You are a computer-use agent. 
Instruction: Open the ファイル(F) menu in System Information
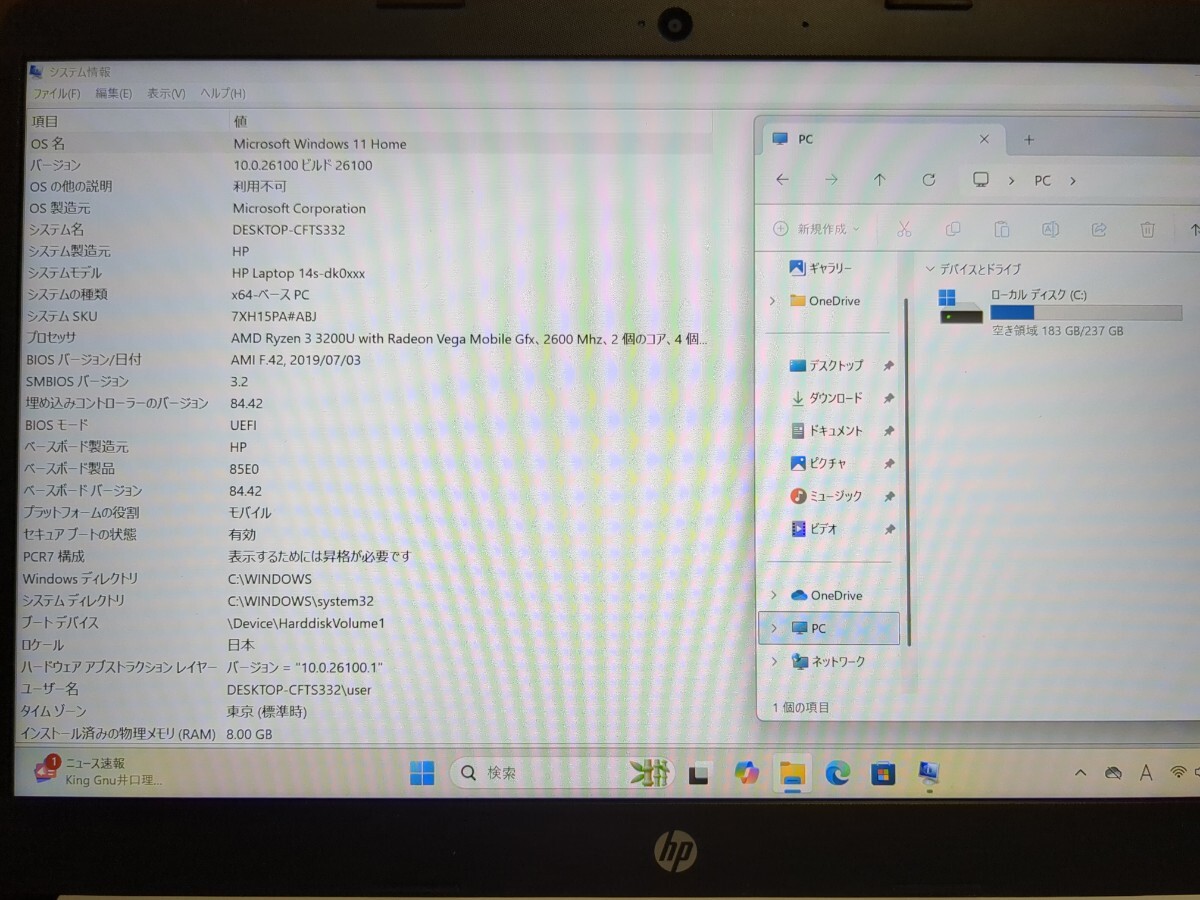[57, 93]
